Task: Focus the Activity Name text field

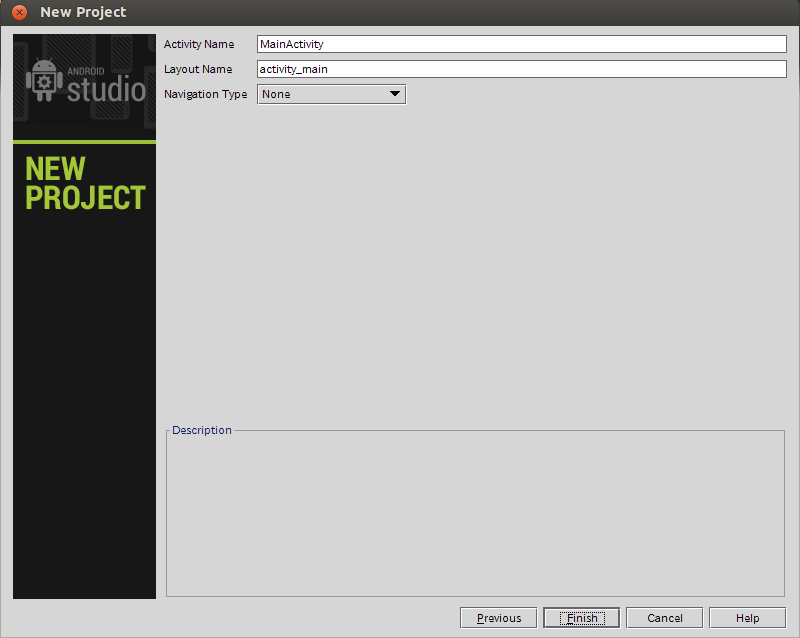Action: [521, 44]
